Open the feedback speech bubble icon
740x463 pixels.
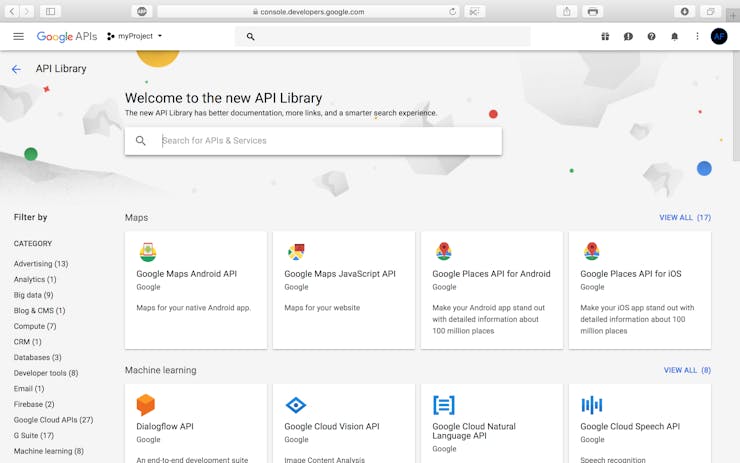(x=628, y=36)
